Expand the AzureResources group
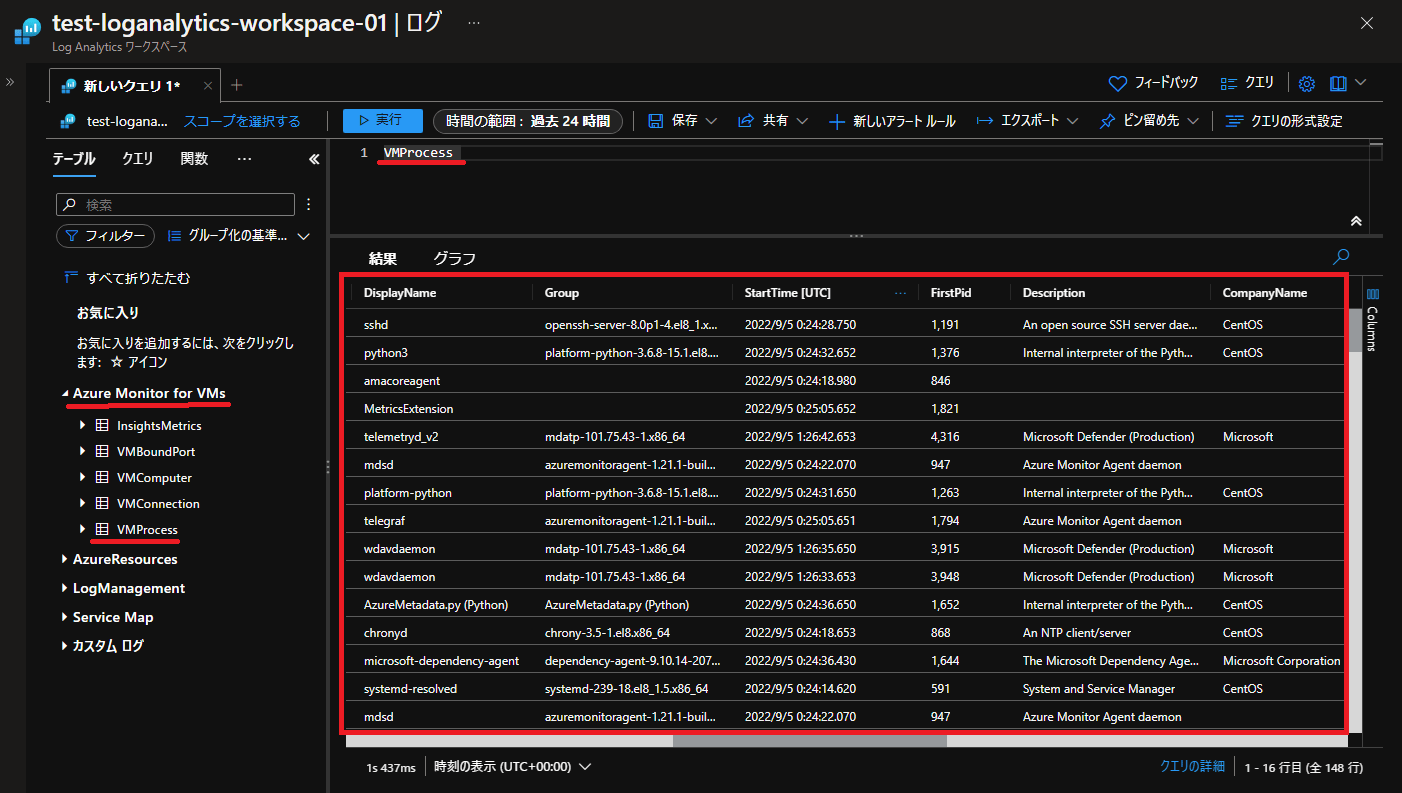 65,560
